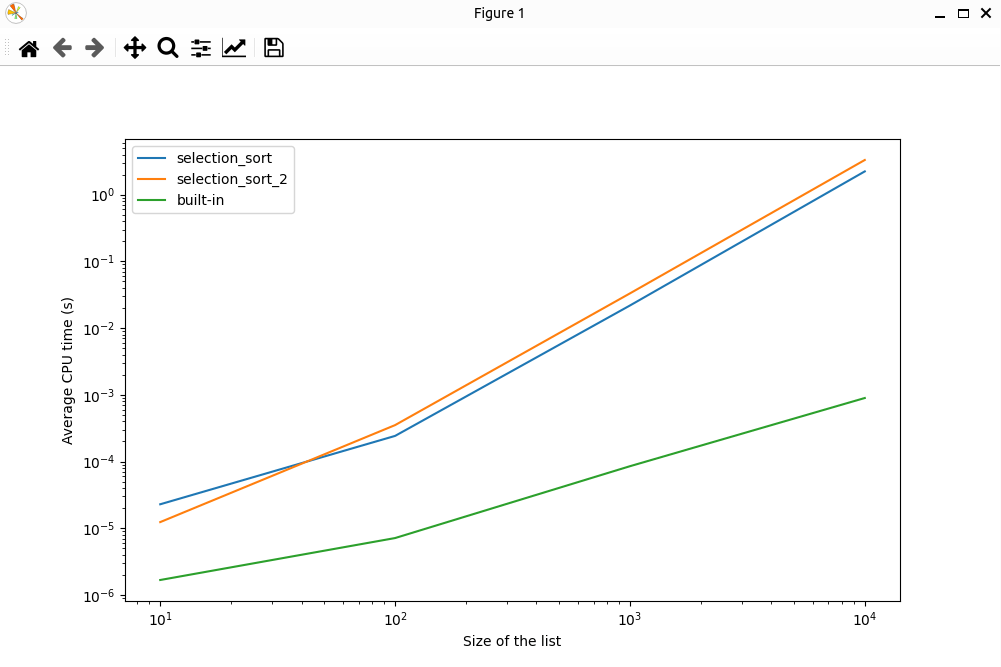Reset plot to original home view
This screenshot has height=667, width=1001.
tap(29, 48)
